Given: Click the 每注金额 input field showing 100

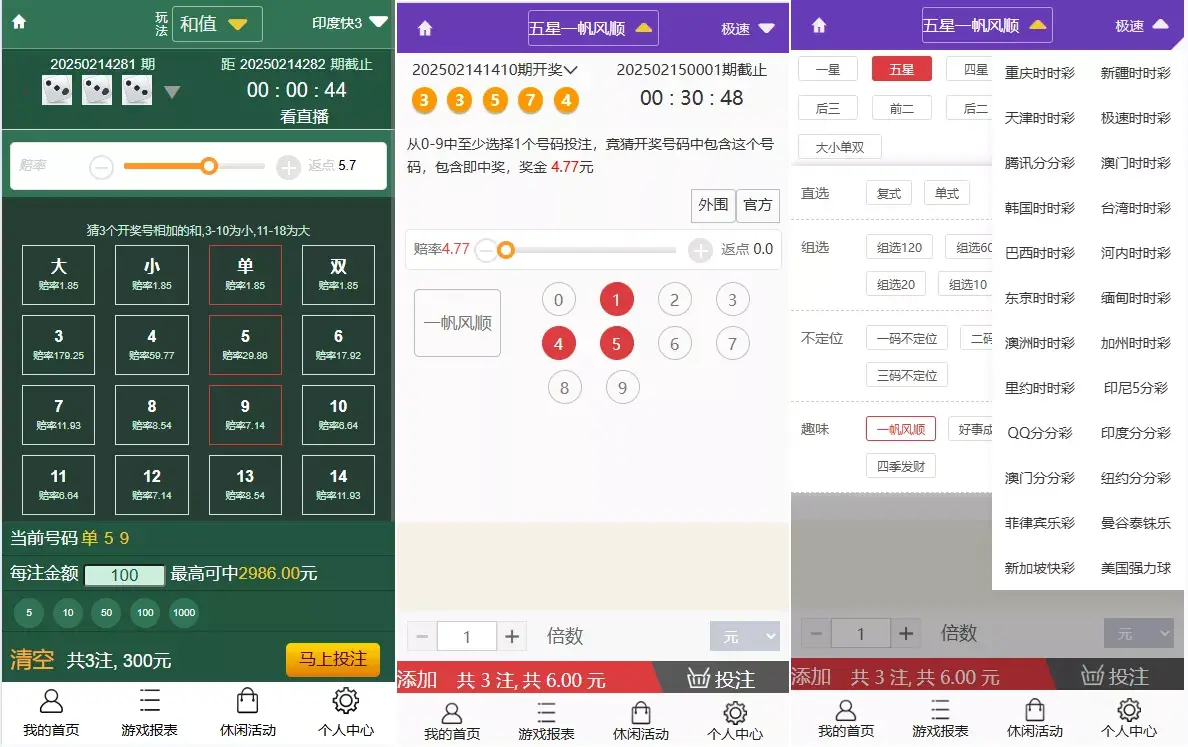Looking at the screenshot, I should pos(124,575).
